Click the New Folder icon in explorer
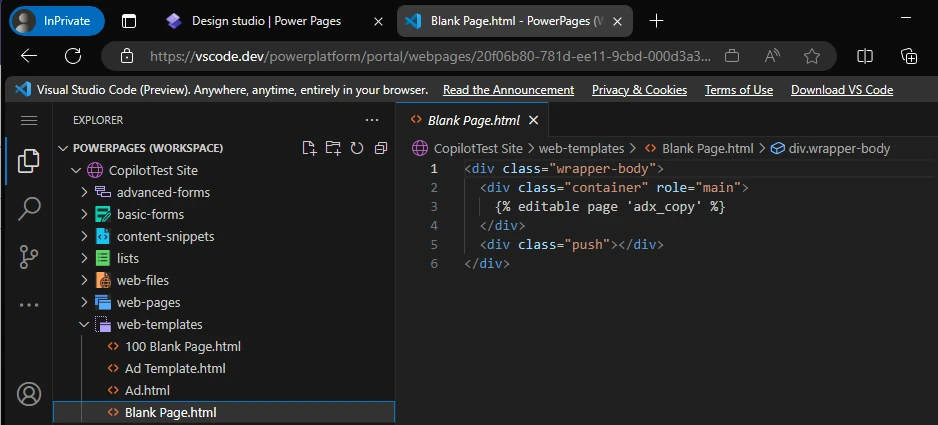938x425 pixels. [333, 148]
